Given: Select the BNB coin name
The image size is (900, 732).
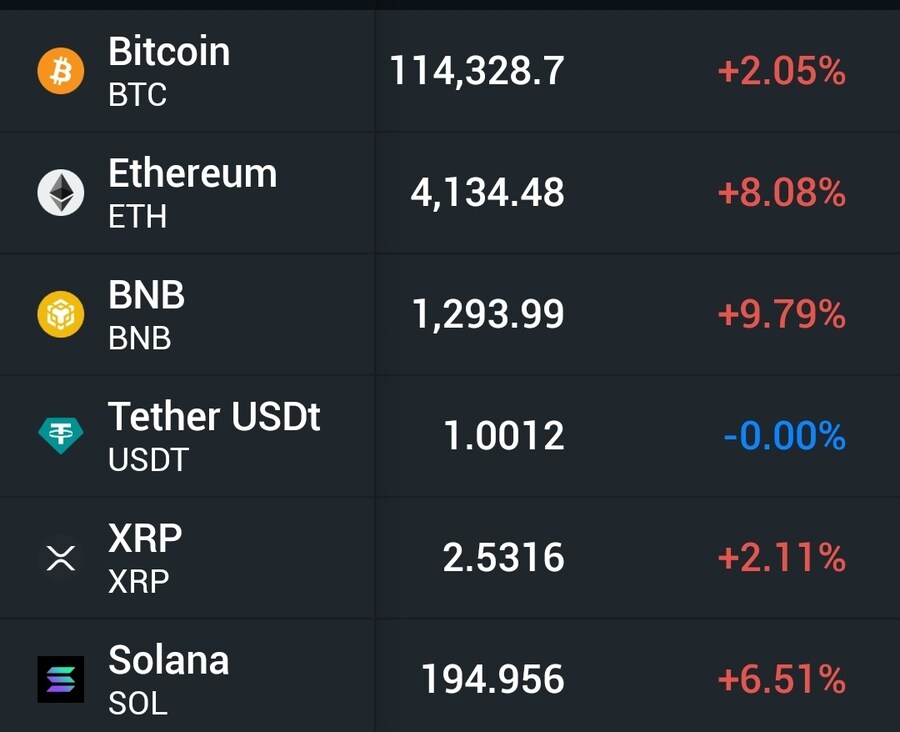Looking at the screenshot, I should 146,296.
